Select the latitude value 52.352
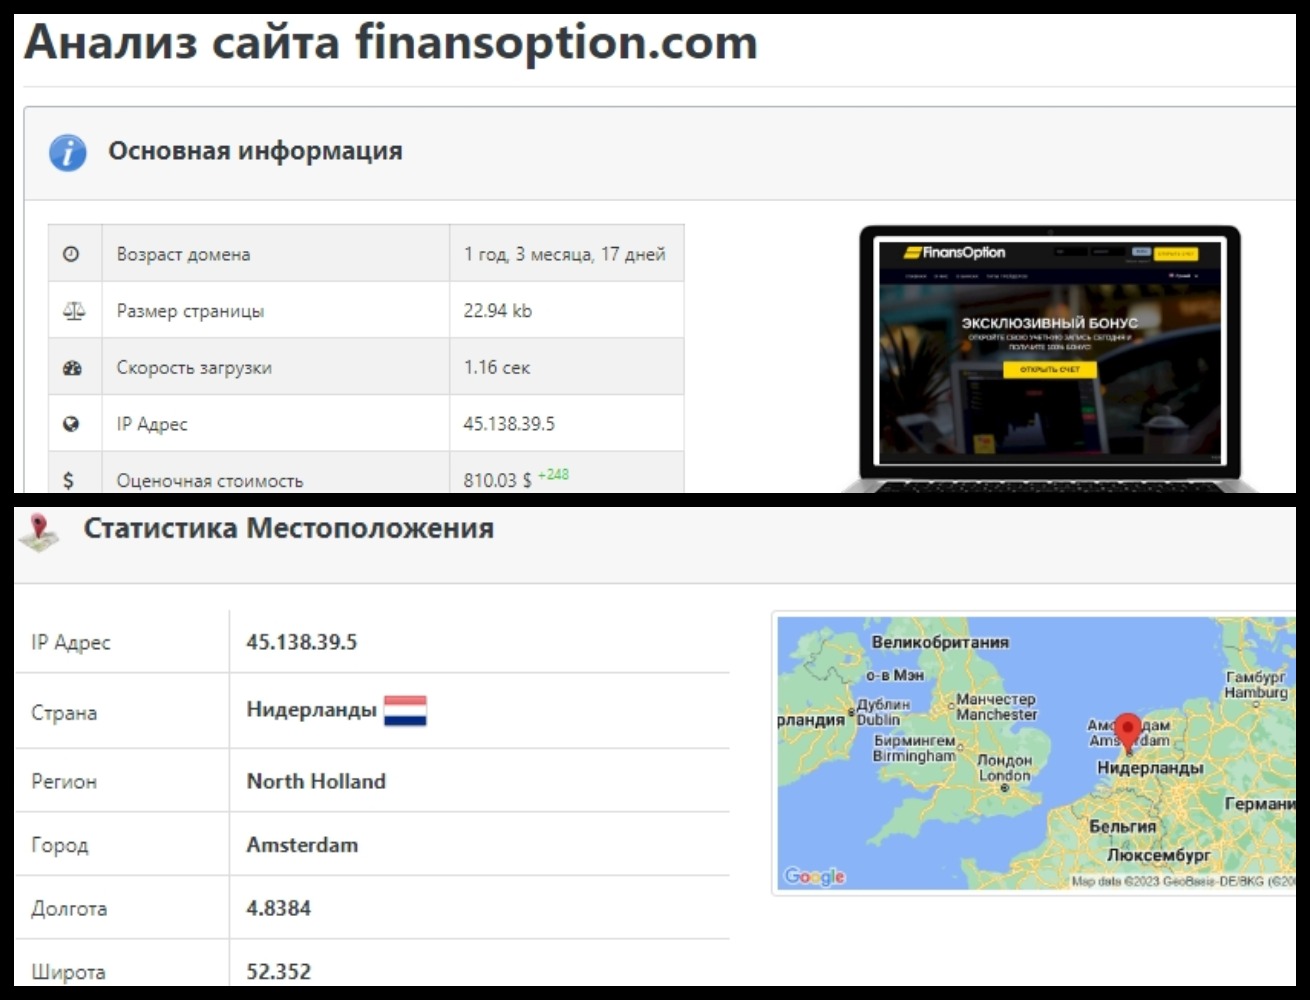This screenshot has width=1310, height=1000. click(278, 971)
